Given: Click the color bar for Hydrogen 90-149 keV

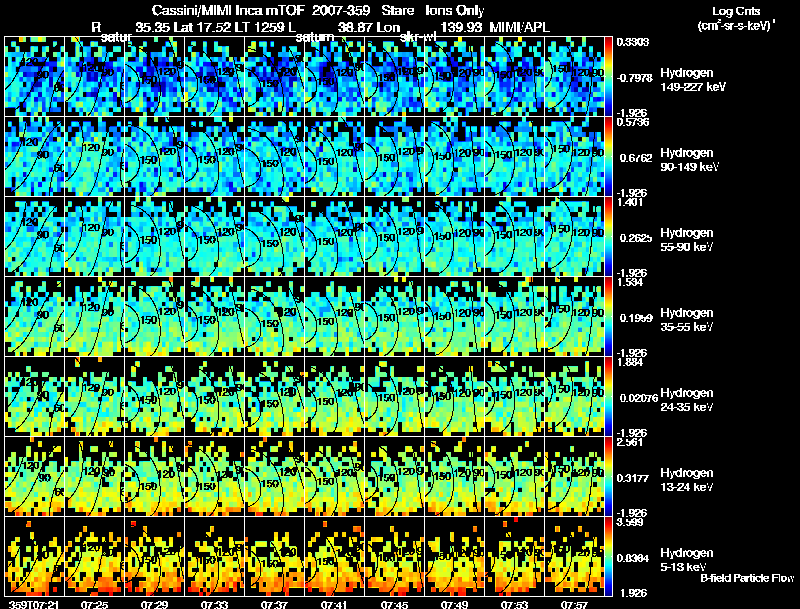Looking at the screenshot, I should [608, 157].
